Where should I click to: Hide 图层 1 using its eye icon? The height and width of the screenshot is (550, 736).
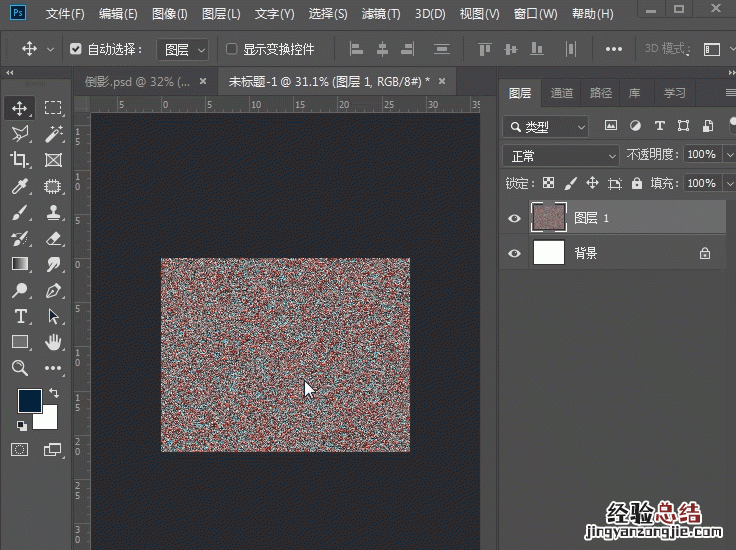tap(514, 218)
